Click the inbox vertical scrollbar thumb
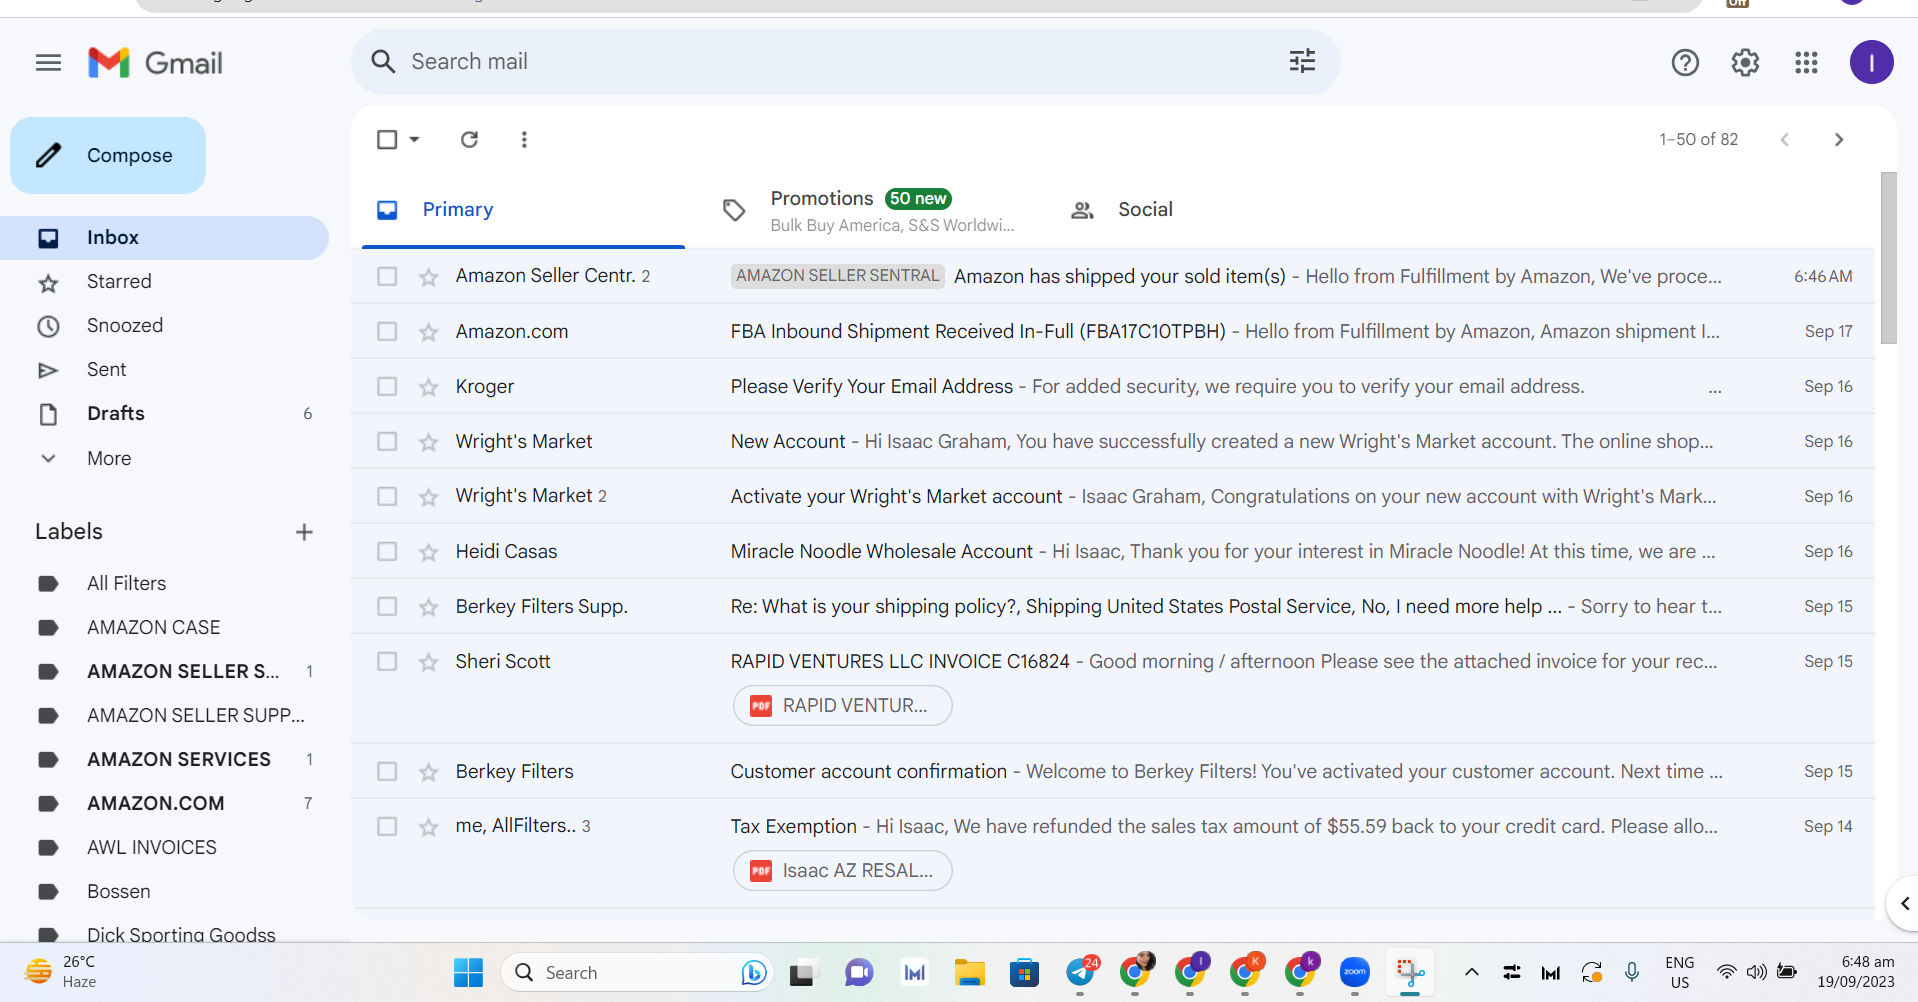The width and height of the screenshot is (1918, 1002). [1888, 258]
